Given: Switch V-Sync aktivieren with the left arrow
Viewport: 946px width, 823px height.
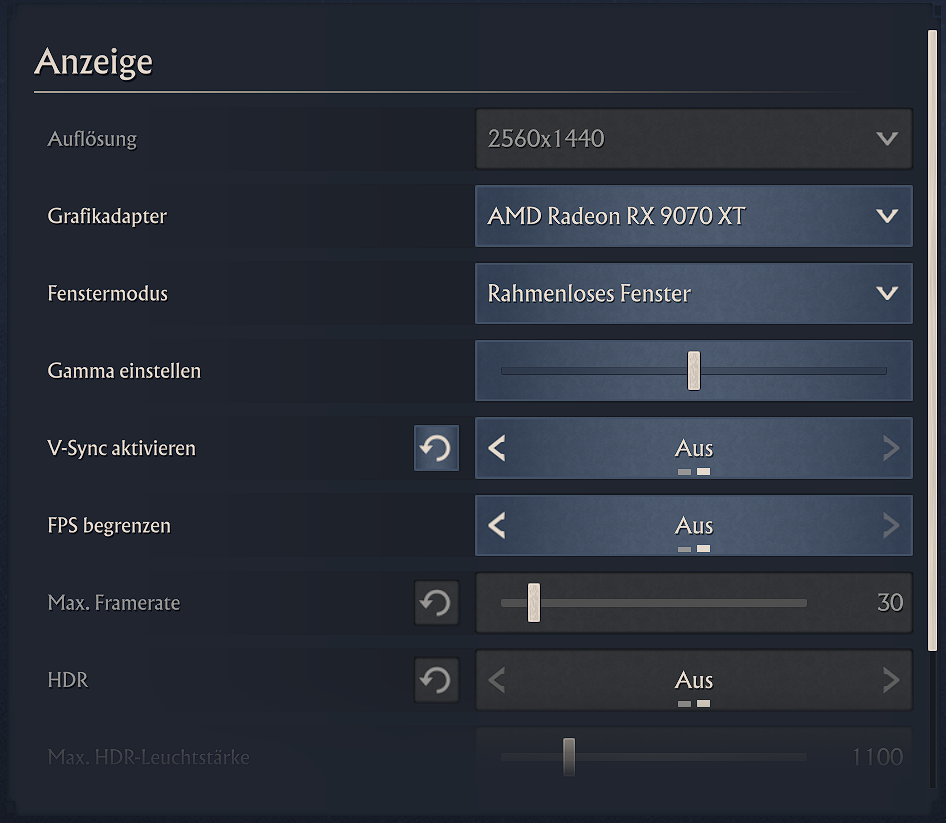Looking at the screenshot, I should [x=497, y=448].
